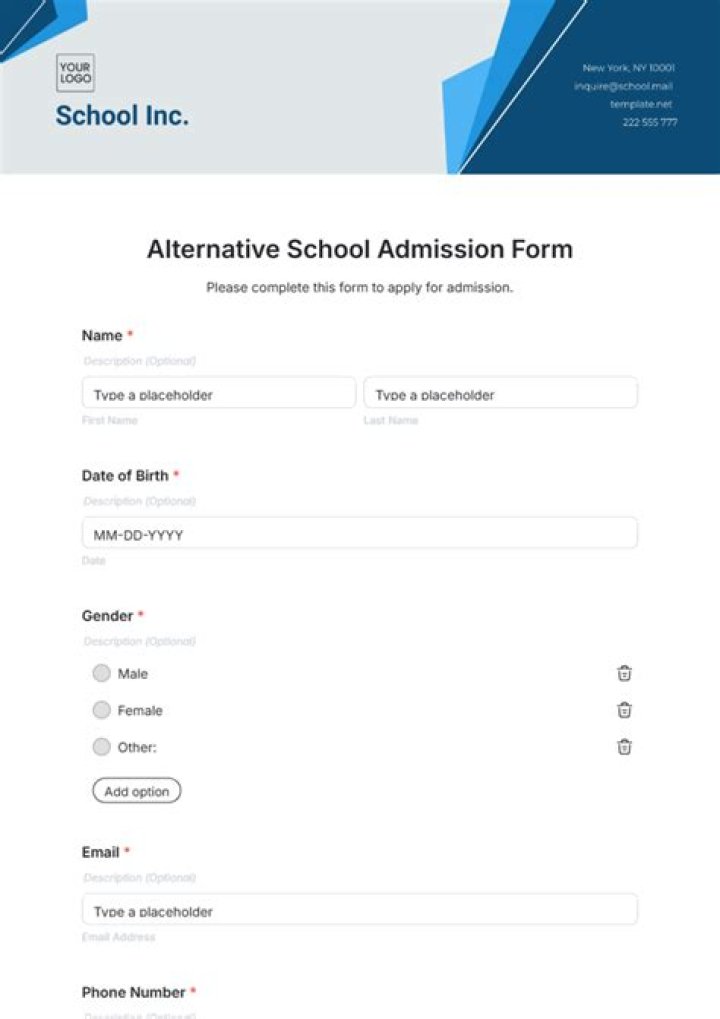This screenshot has width=720, height=1019.
Task: Click the Email address input box
Action: (x=359, y=909)
